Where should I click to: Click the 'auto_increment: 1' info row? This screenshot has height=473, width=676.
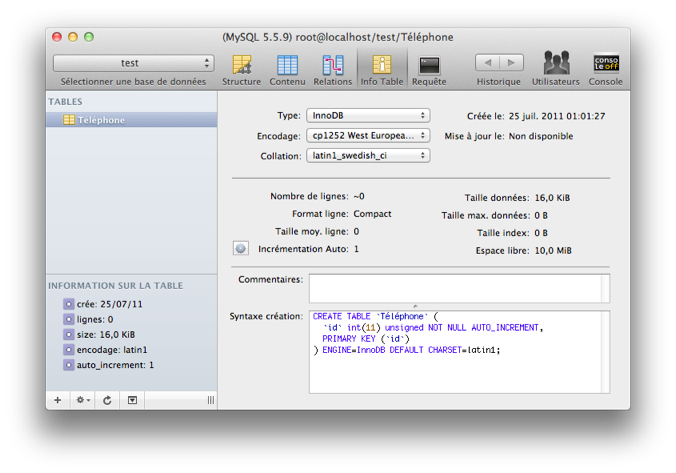tap(108, 365)
